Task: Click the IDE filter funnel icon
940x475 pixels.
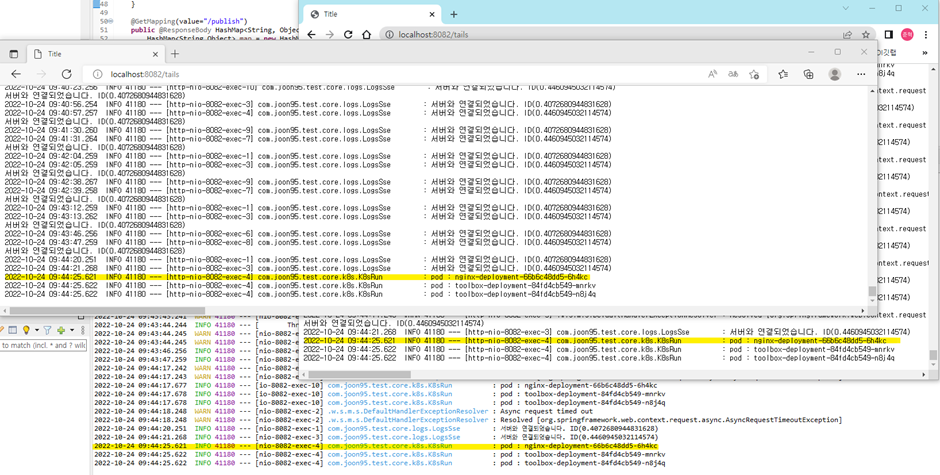Action: tap(47, 330)
